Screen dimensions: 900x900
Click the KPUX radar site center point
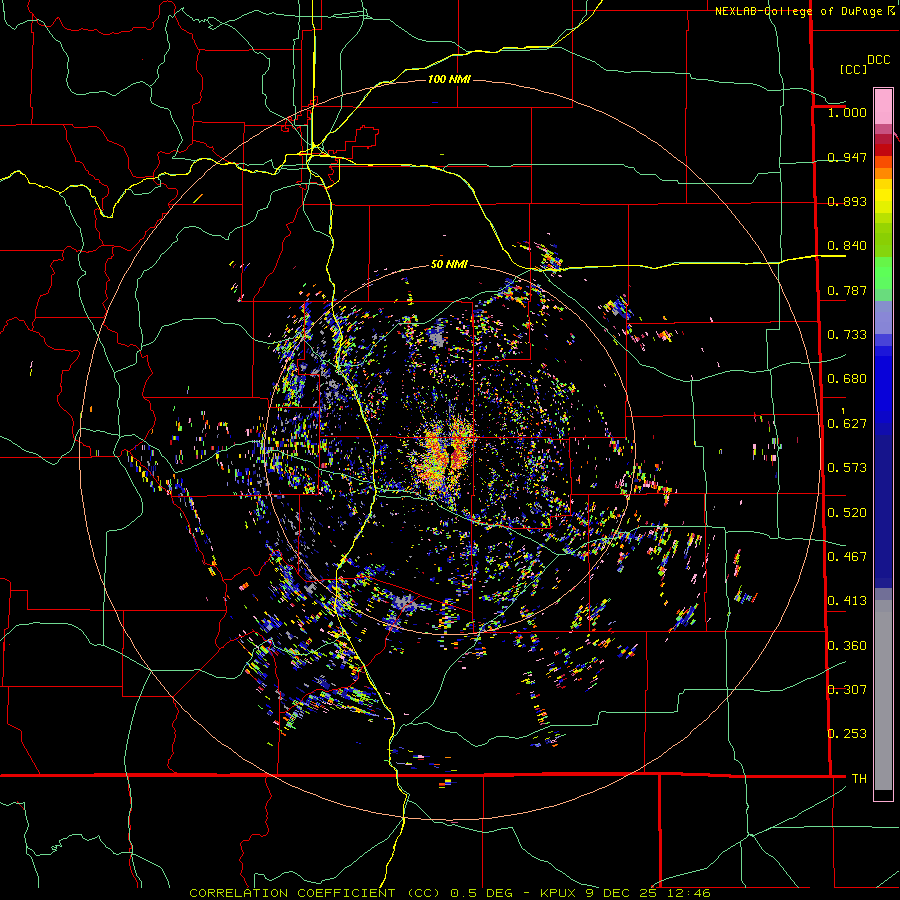click(450, 450)
